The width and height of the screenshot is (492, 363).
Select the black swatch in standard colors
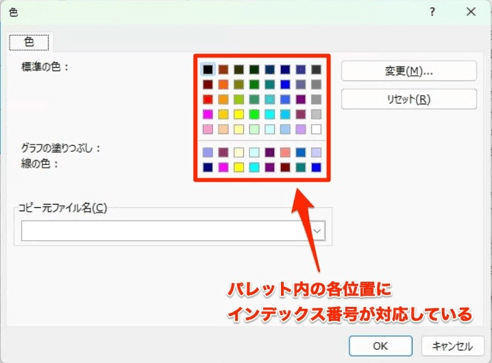click(208, 69)
